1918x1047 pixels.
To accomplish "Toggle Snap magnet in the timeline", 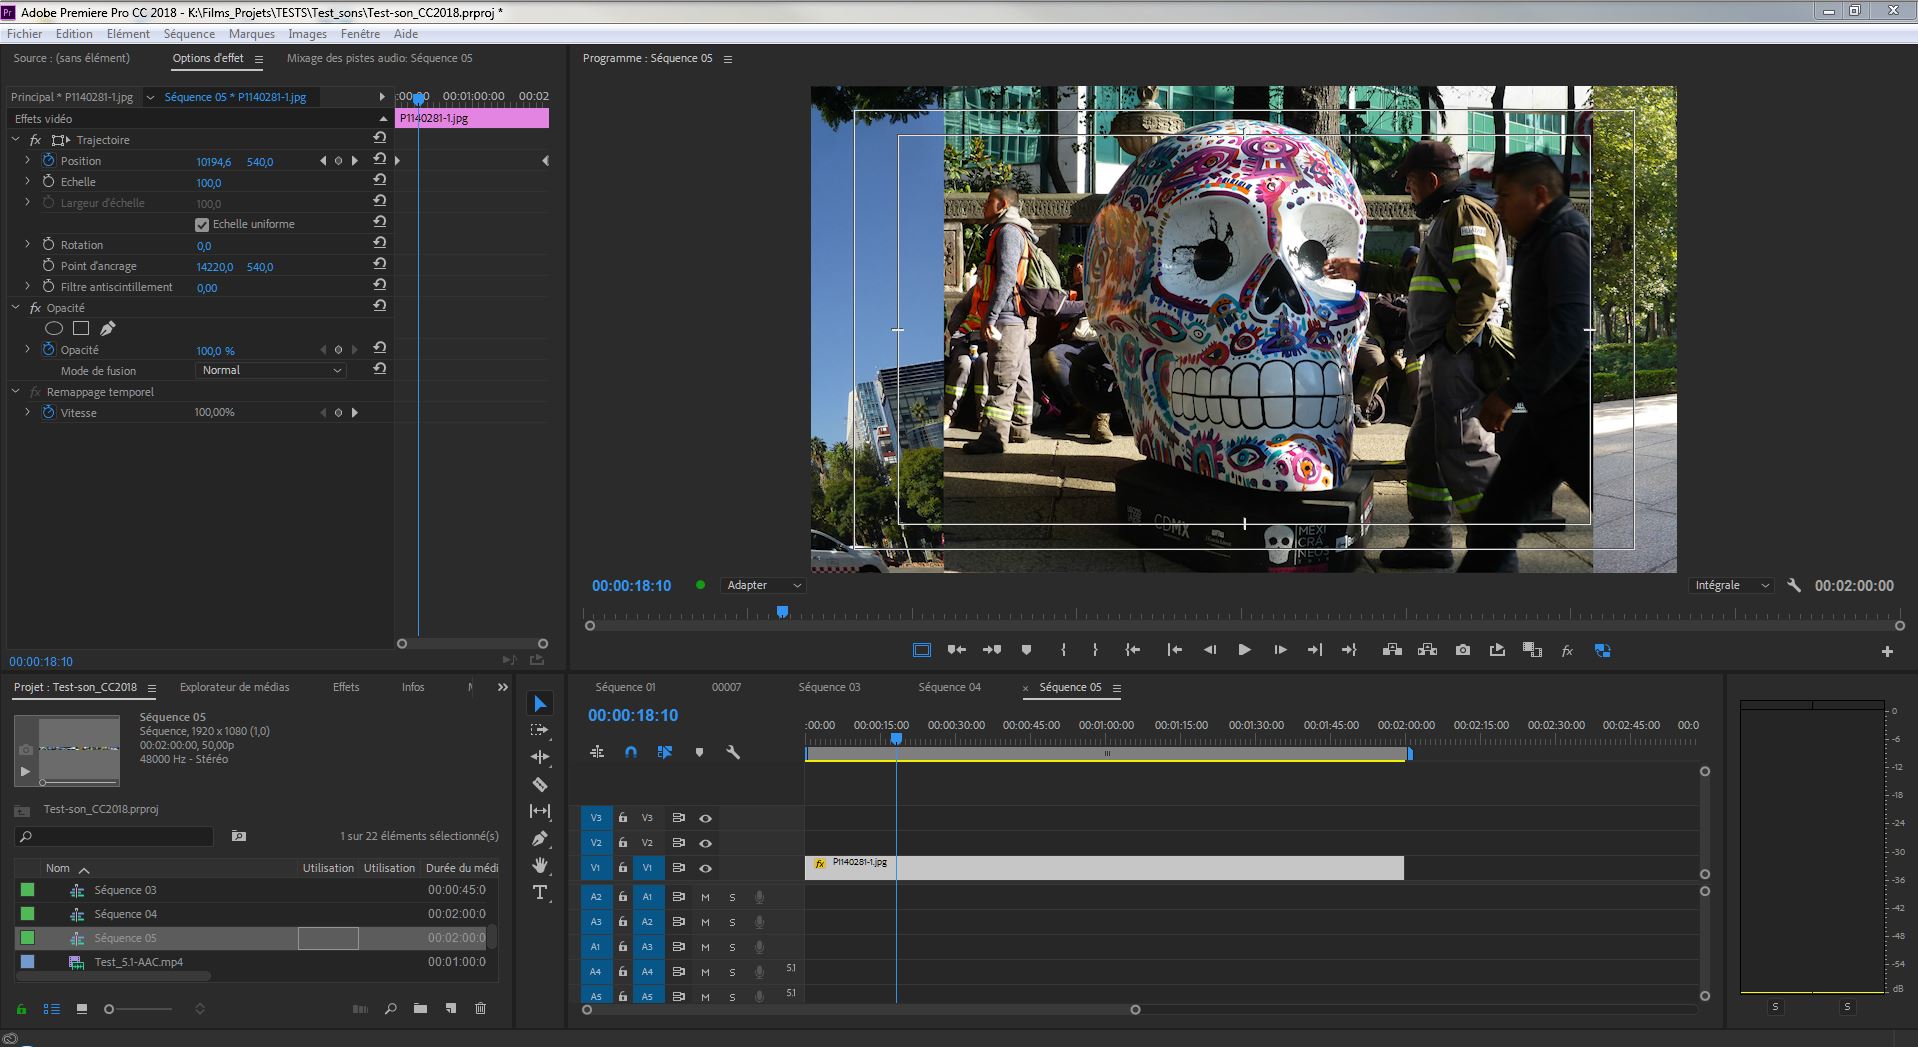I will click(631, 752).
